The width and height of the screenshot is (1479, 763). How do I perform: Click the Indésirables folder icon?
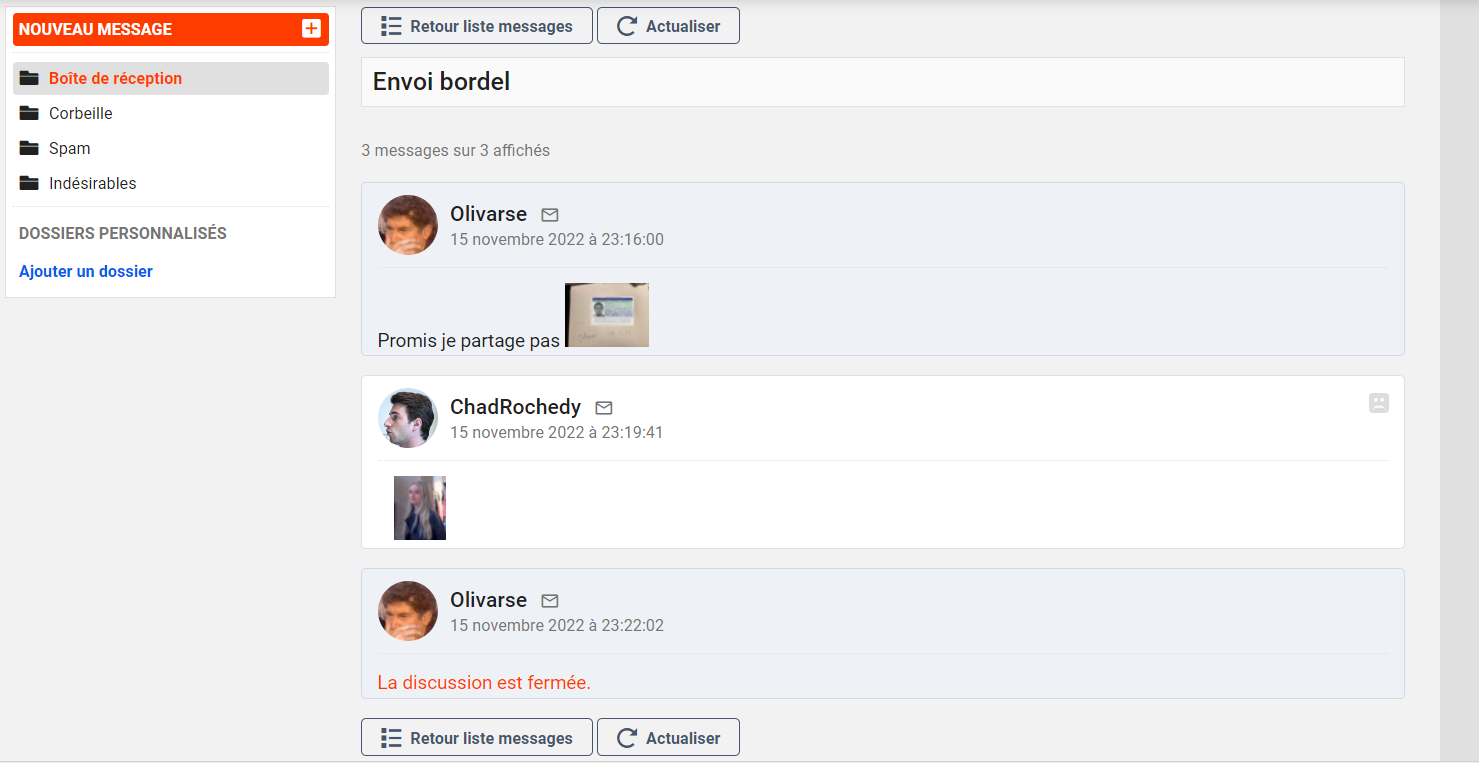click(29, 183)
